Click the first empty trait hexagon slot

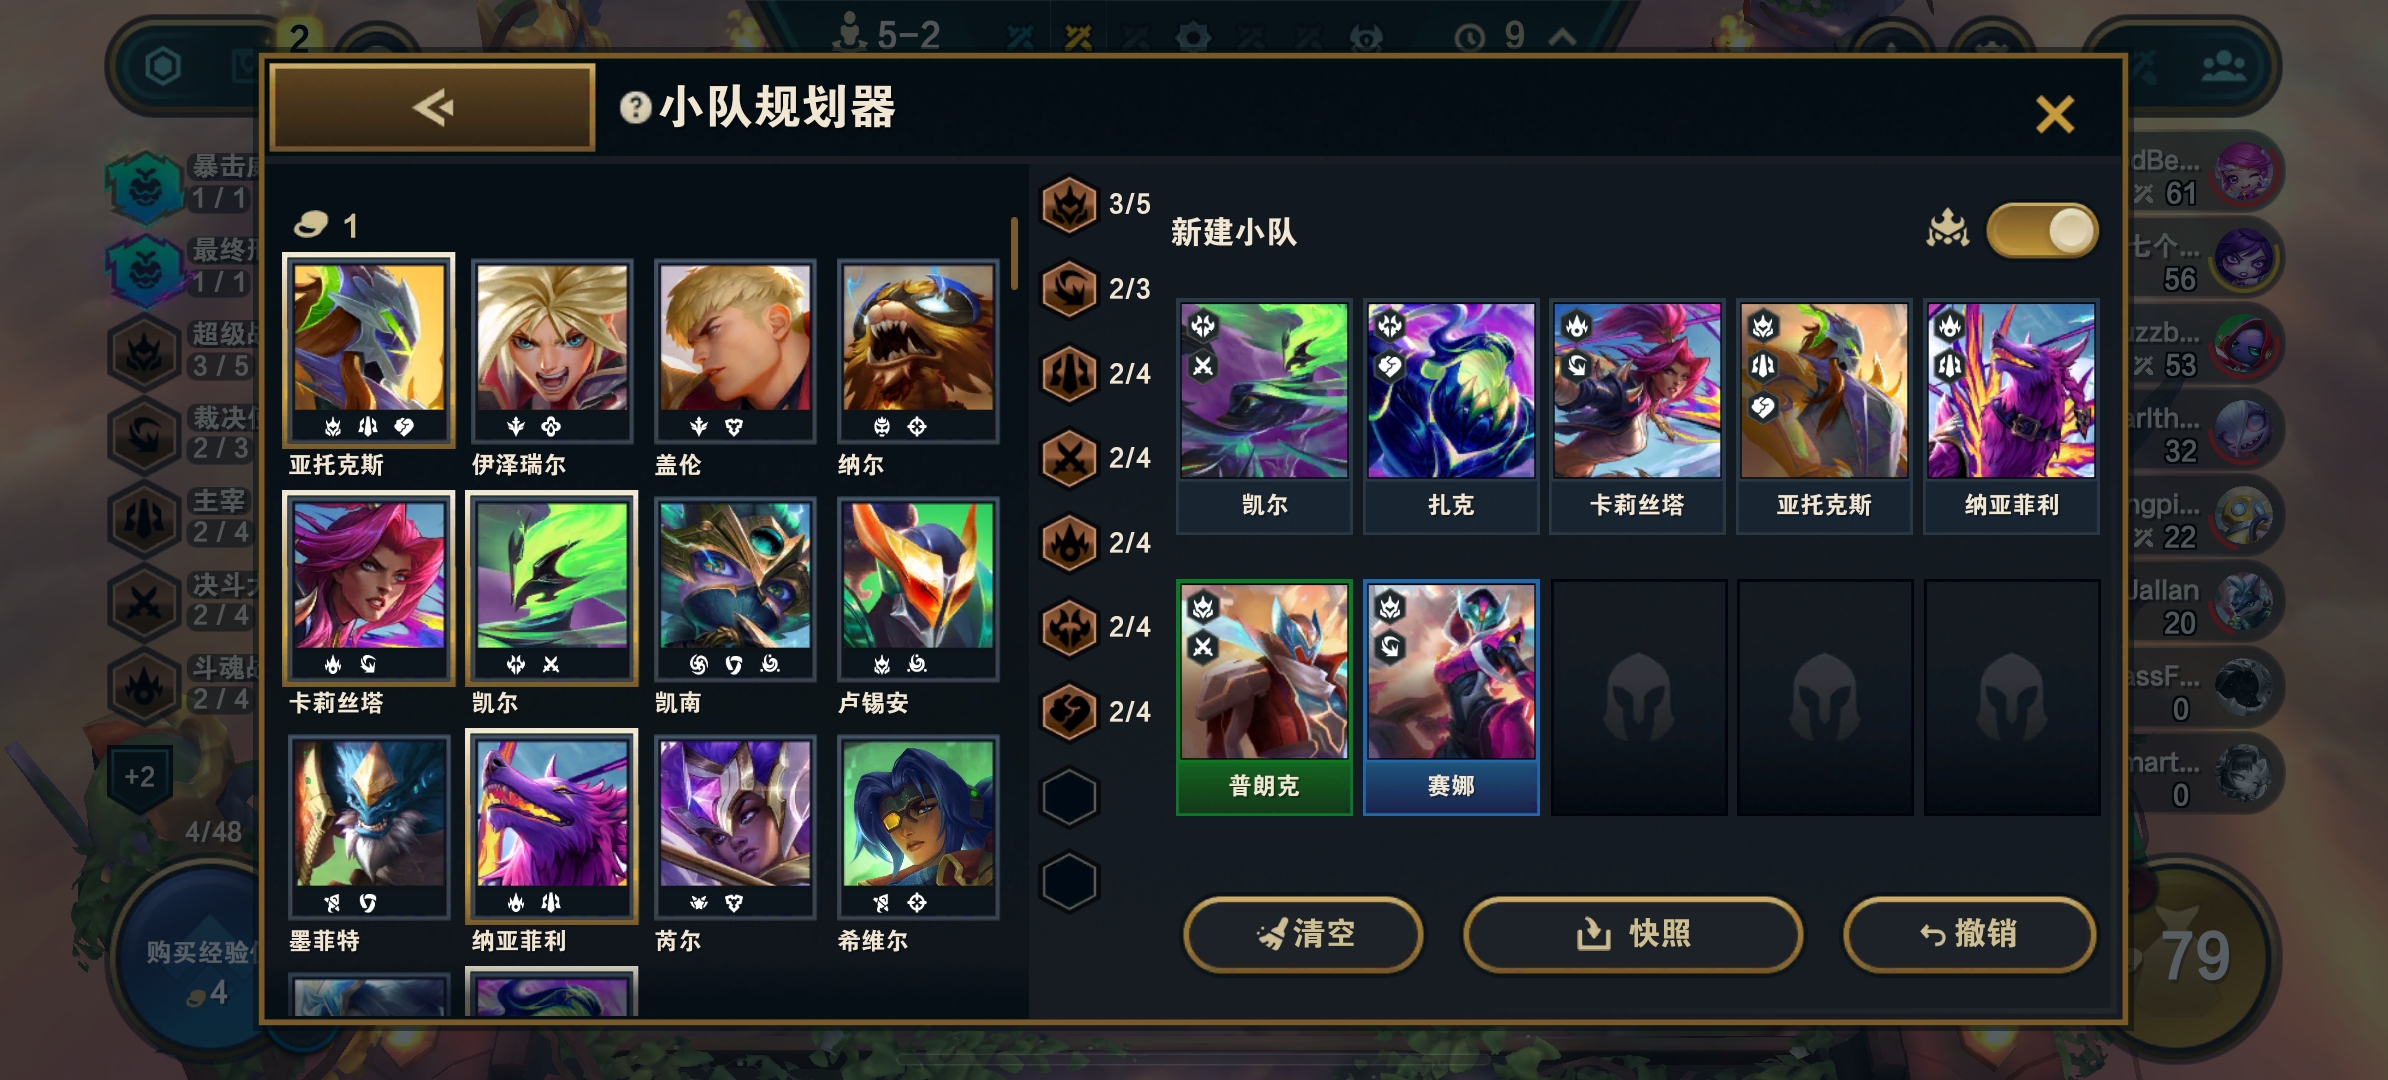[1070, 797]
